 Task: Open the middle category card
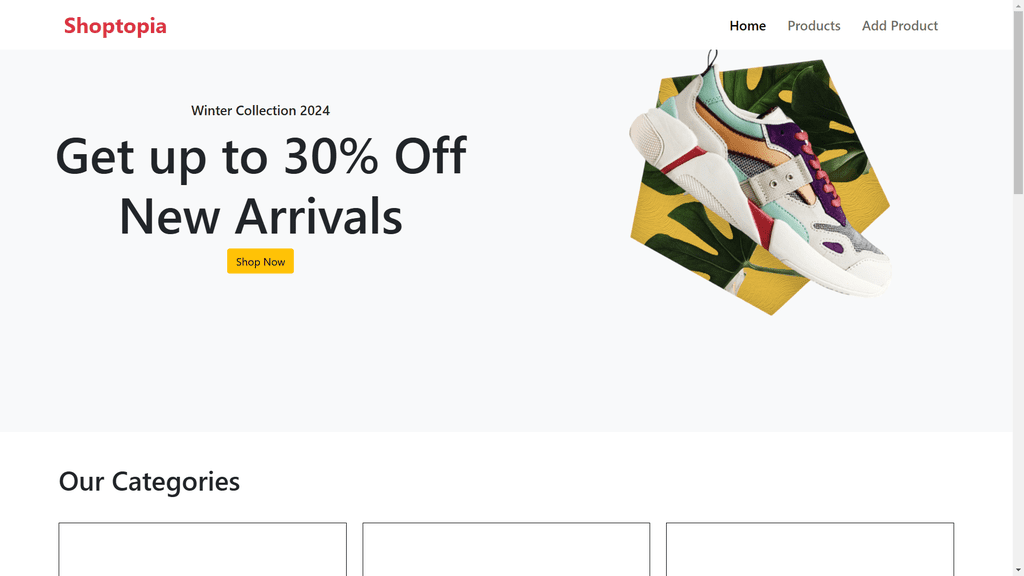[506, 549]
